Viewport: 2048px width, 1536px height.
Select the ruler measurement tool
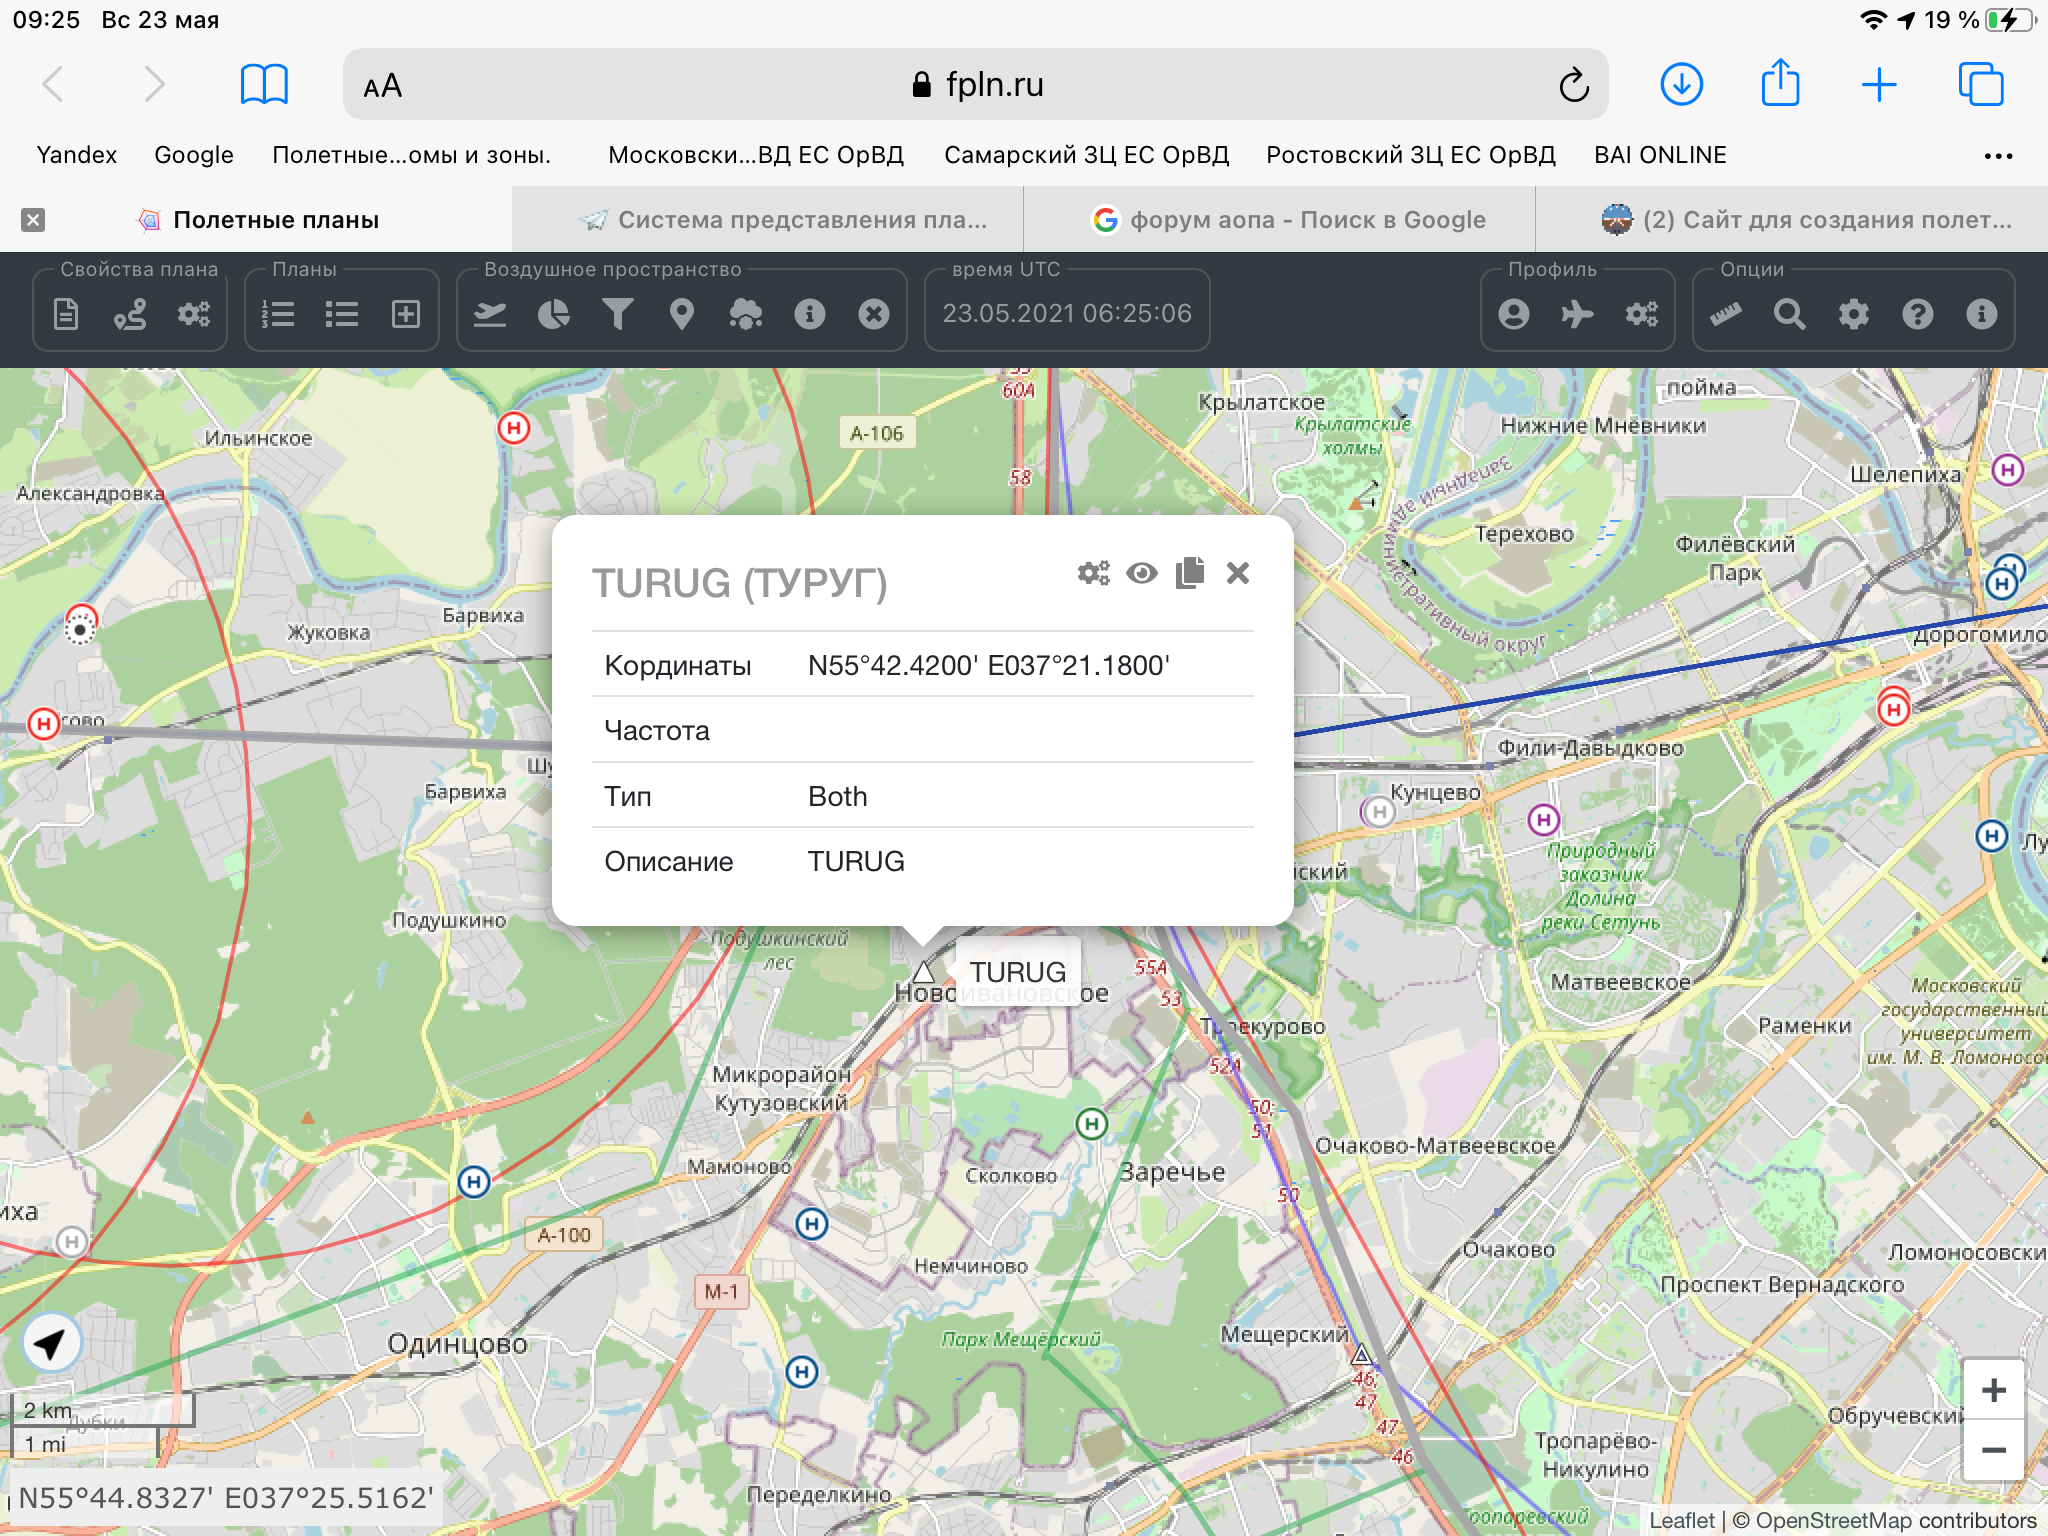coord(1725,314)
